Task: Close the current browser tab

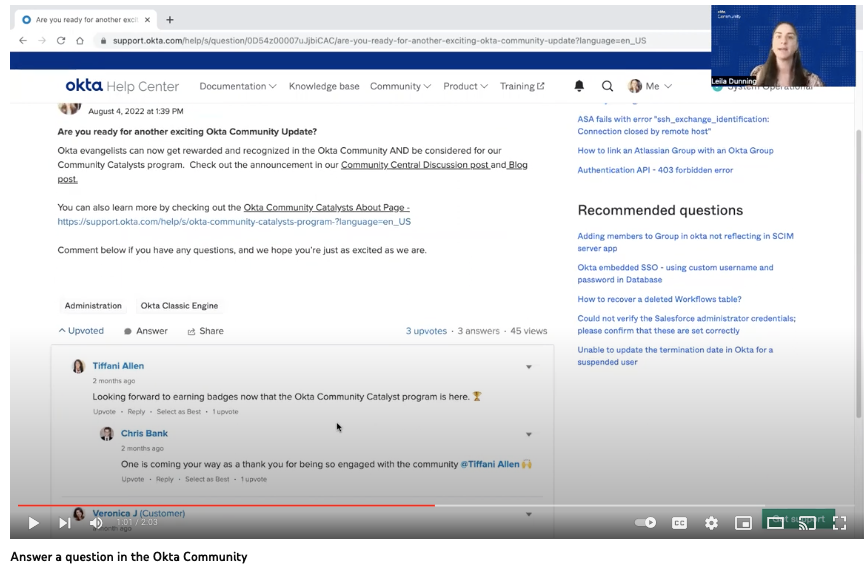Action: [x=147, y=20]
